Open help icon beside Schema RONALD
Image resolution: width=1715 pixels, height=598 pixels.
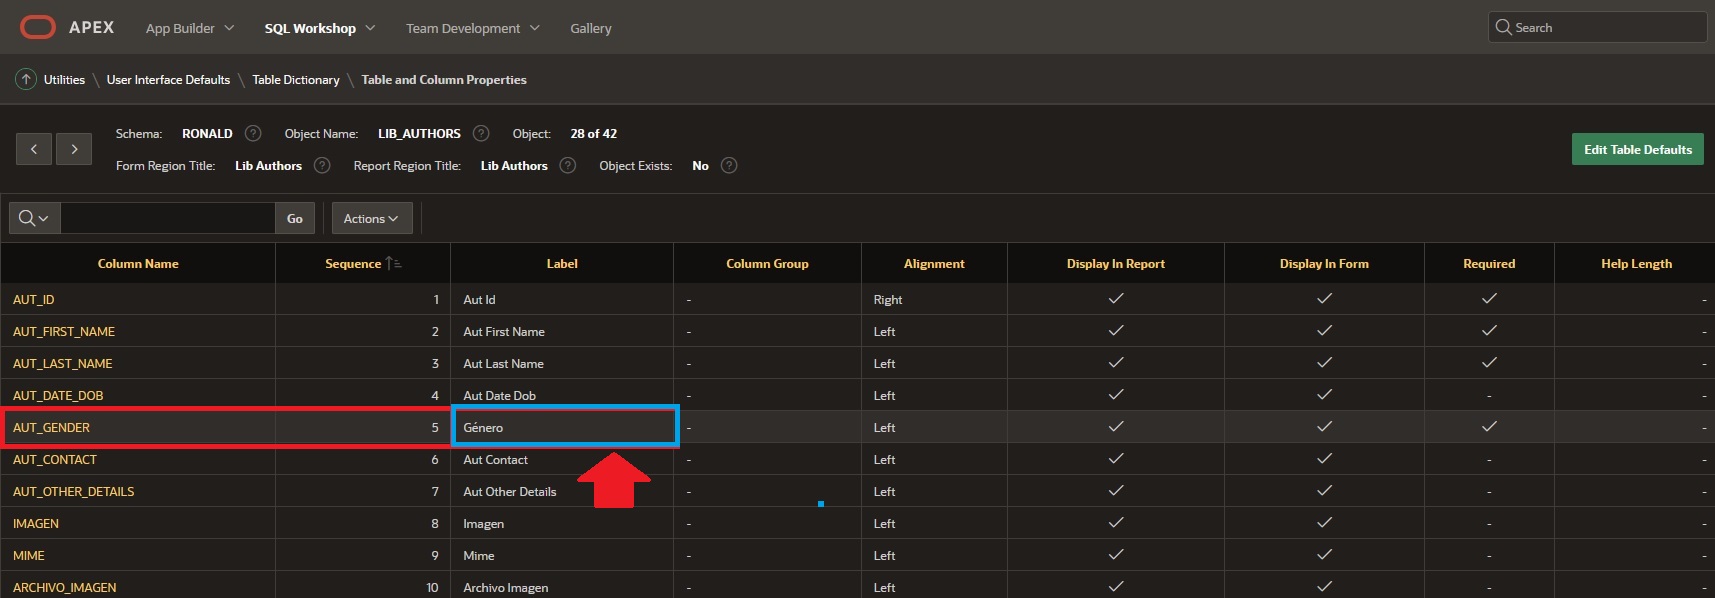pyautogui.click(x=253, y=133)
